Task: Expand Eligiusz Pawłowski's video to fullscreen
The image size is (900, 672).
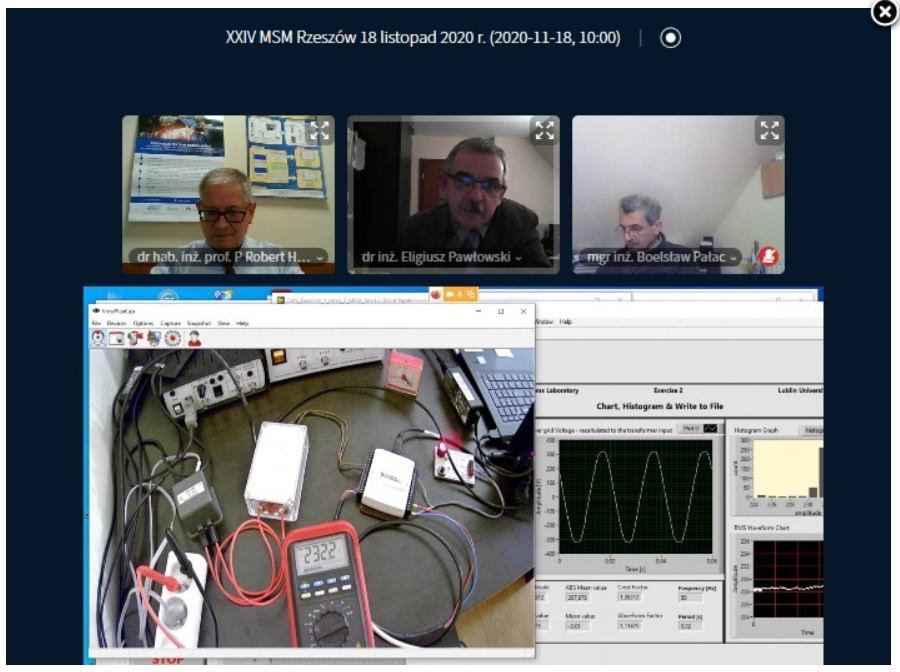Action: 544,130
